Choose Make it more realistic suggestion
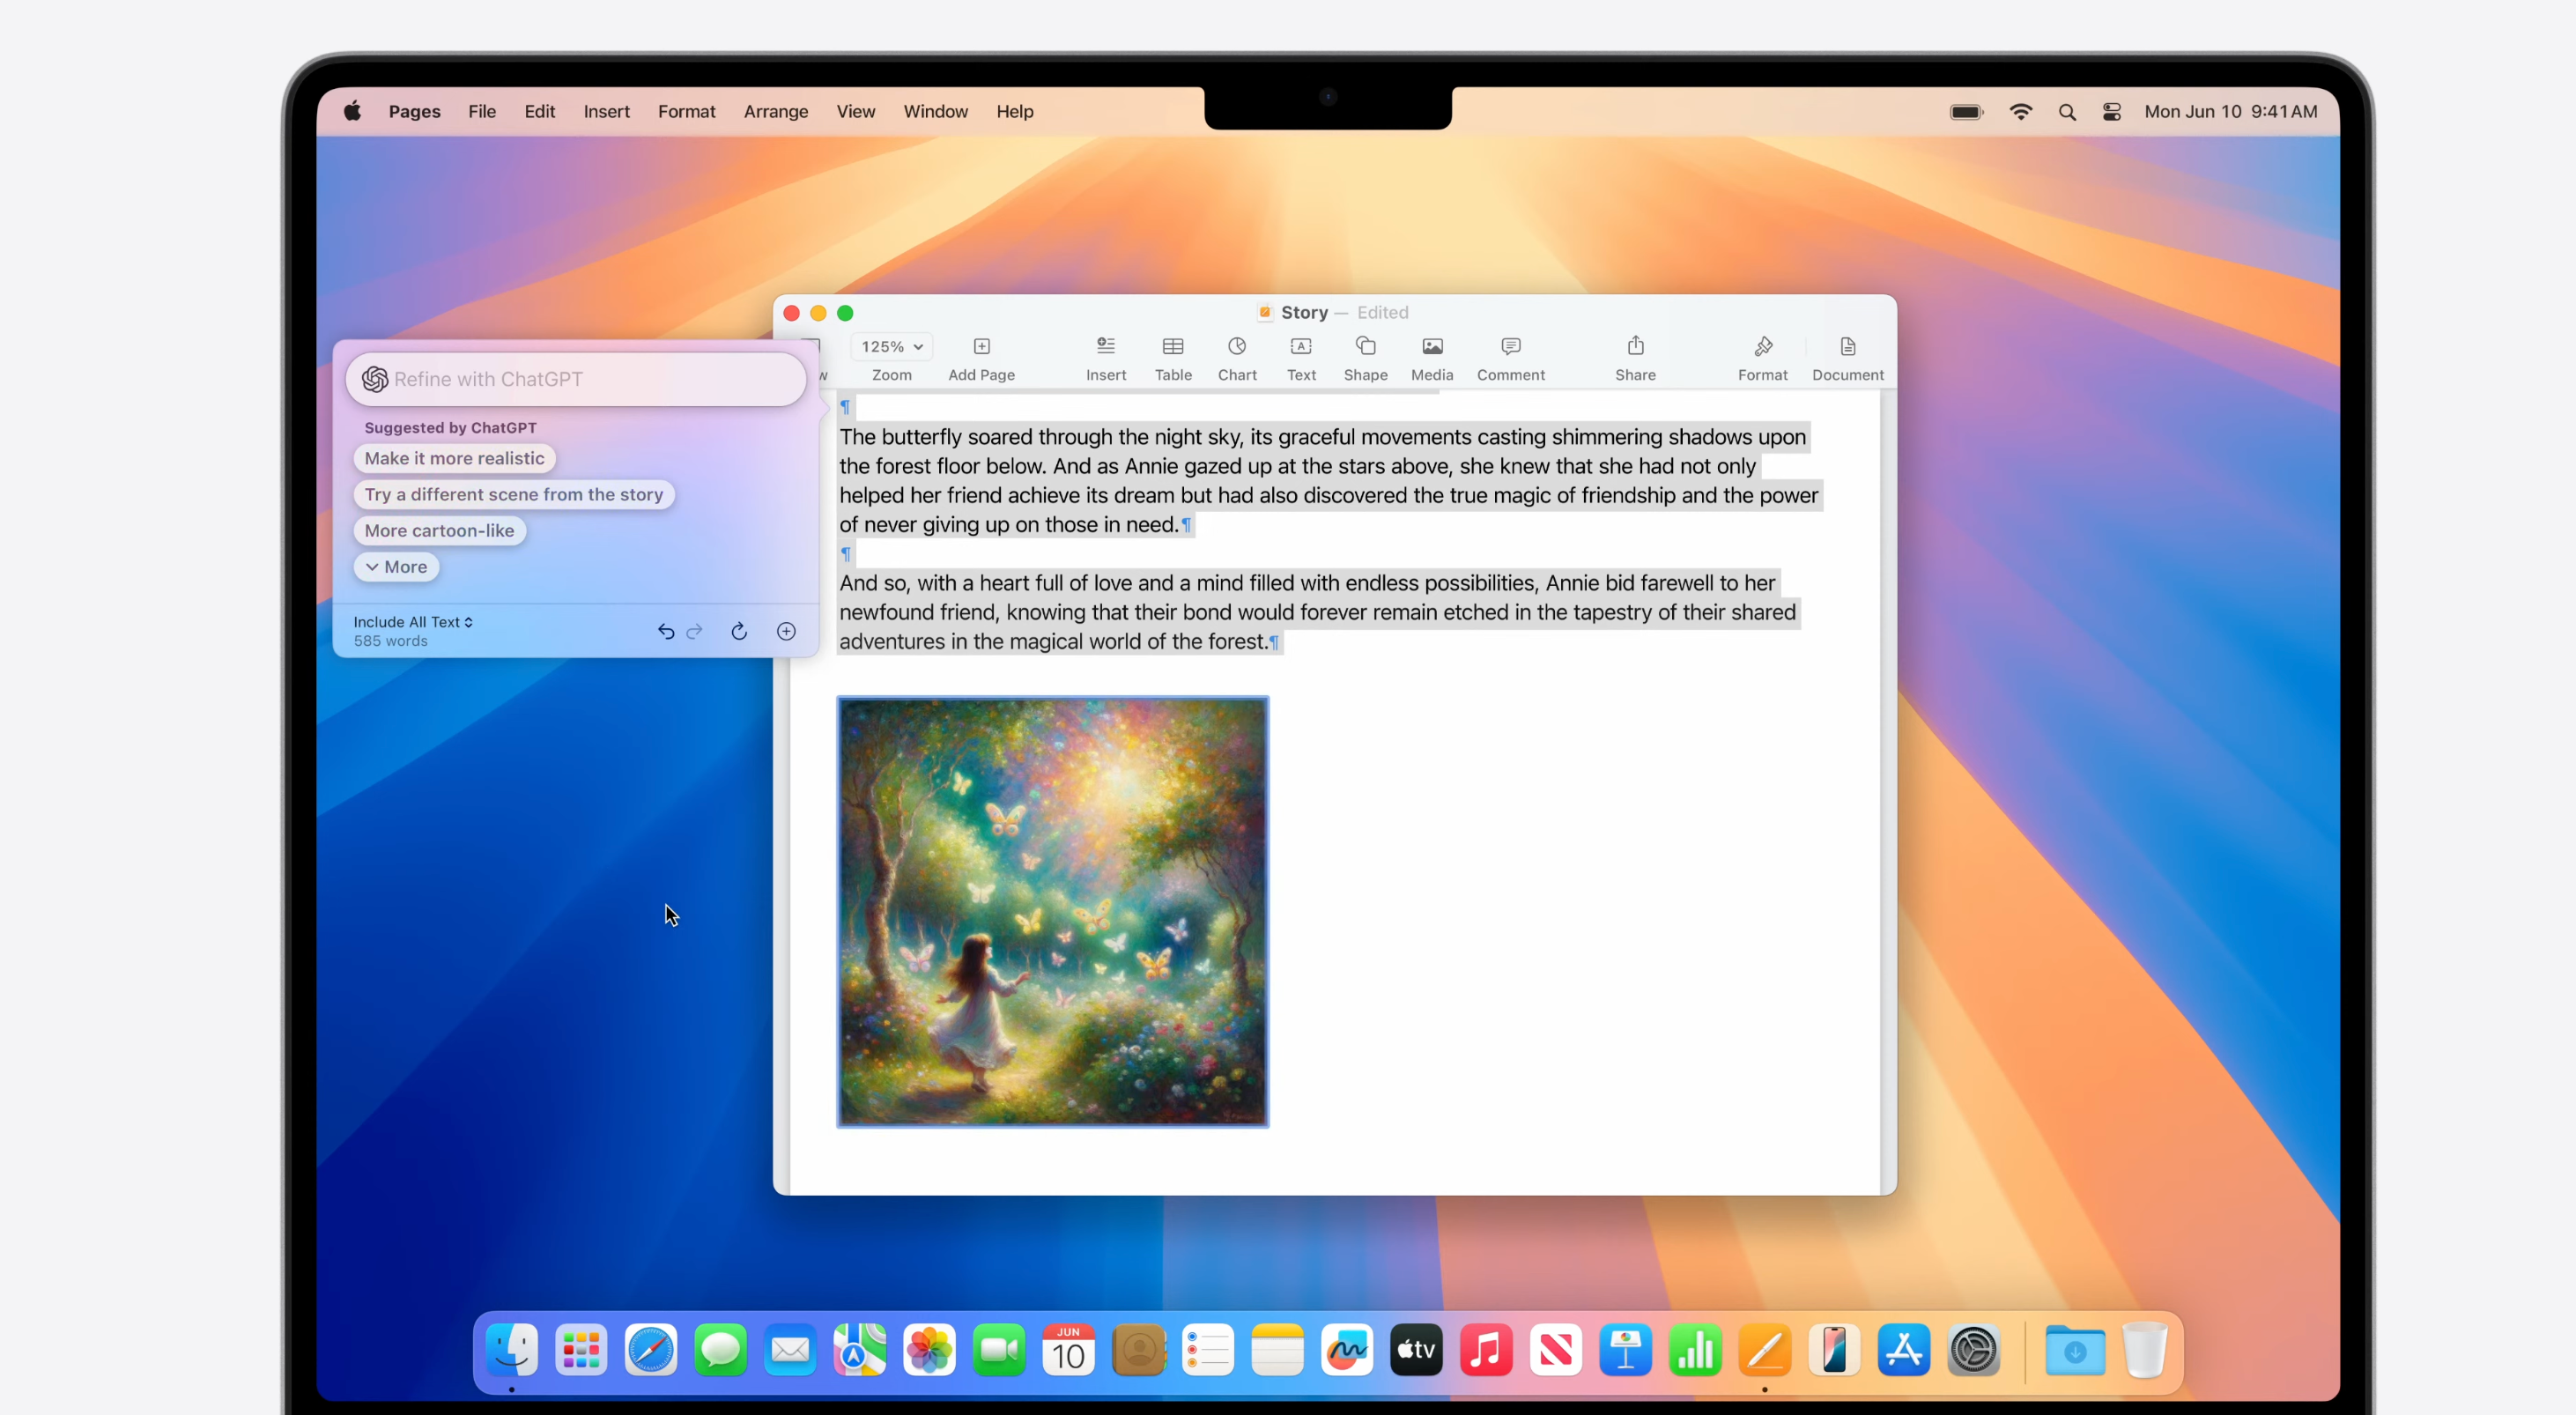The height and width of the screenshot is (1415, 2576). pos(454,458)
